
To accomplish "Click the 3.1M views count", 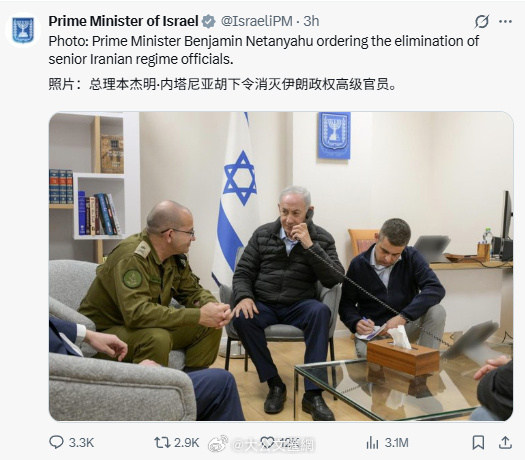I will click(x=396, y=443).
